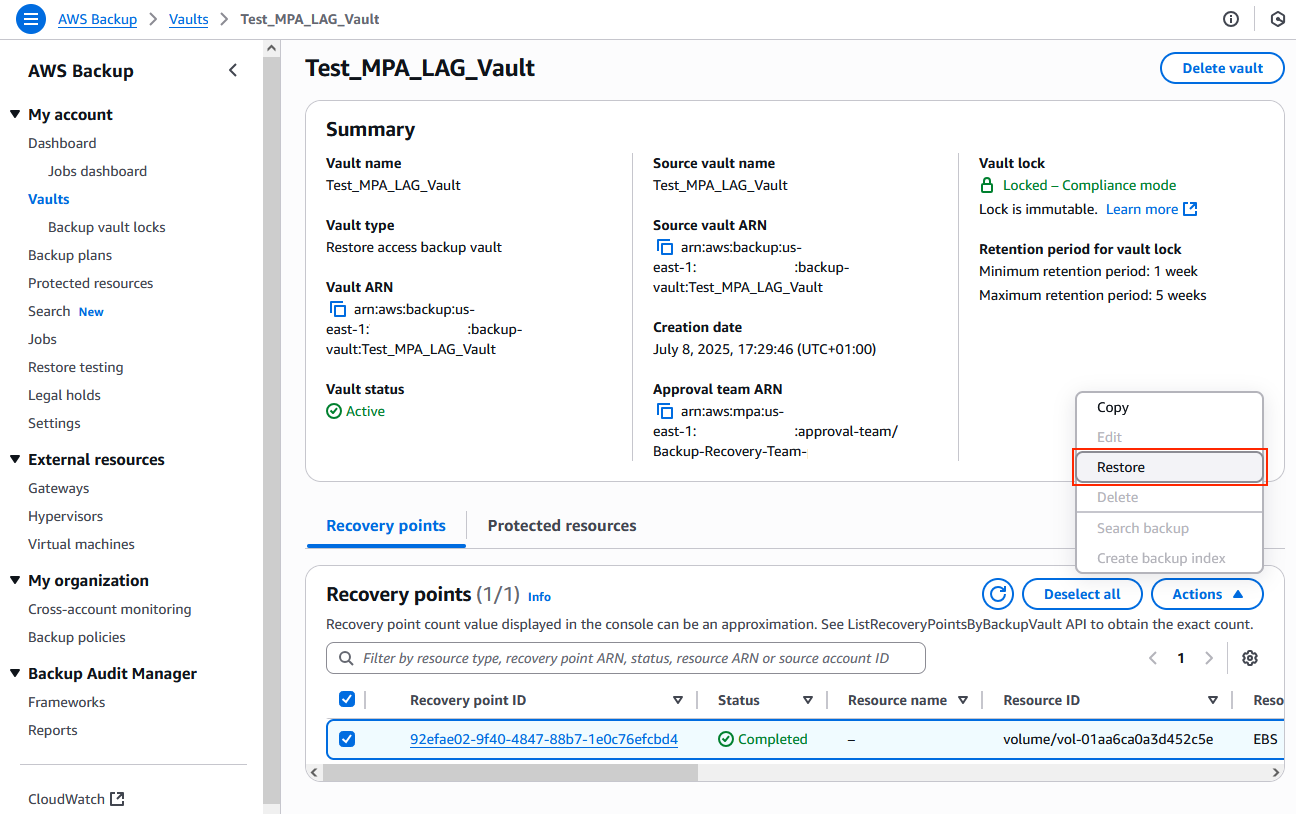1296x814 pixels.
Task: Click page number 1 in pagination
Action: coord(1181,658)
